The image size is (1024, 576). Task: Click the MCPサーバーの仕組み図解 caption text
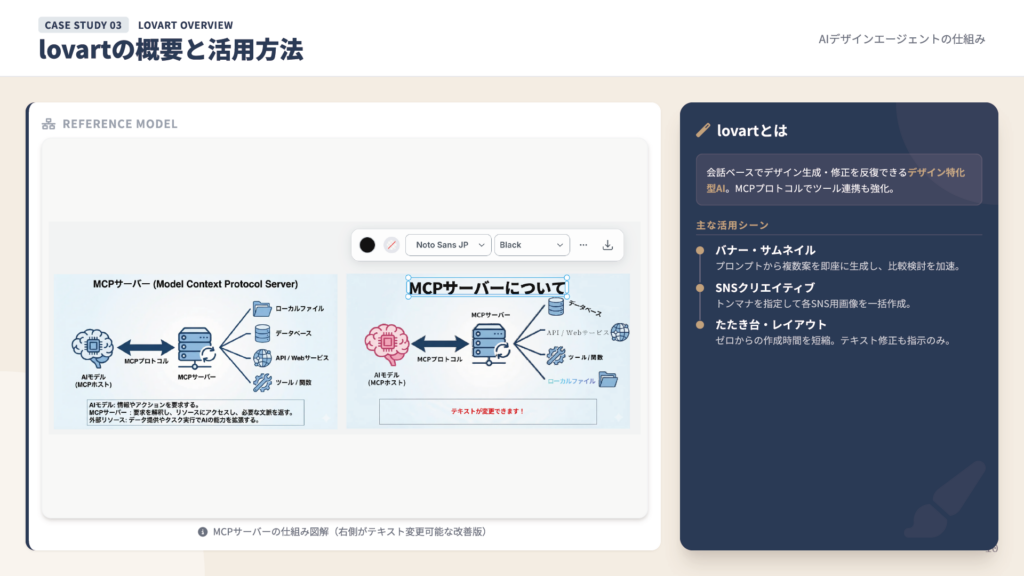(349, 532)
